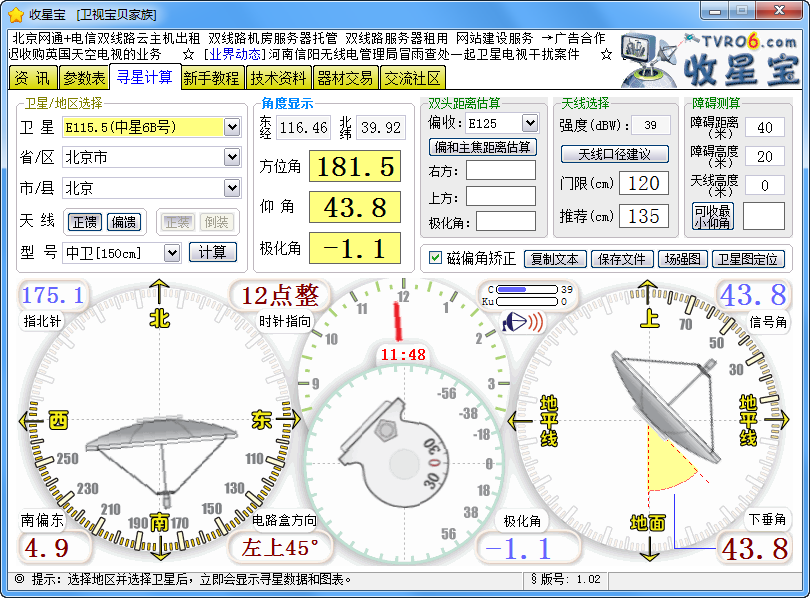
Task: Click the Ku band signal strength bar
Action: click(x=527, y=301)
